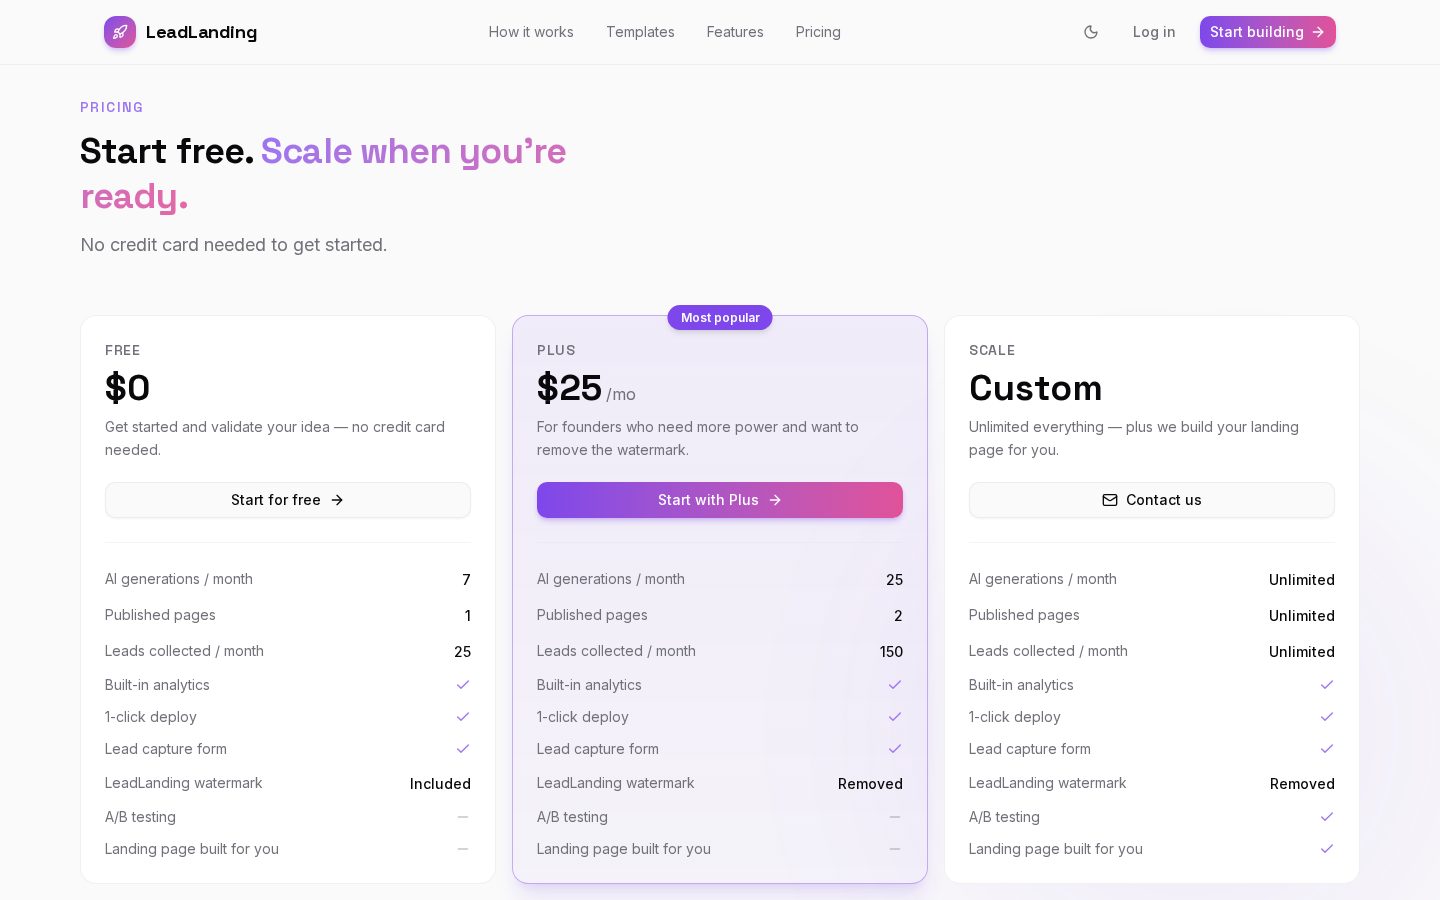Viewport: 1440px width, 900px height.
Task: Click the Scale plan AI generations Unlimited value
Action: tap(1302, 580)
